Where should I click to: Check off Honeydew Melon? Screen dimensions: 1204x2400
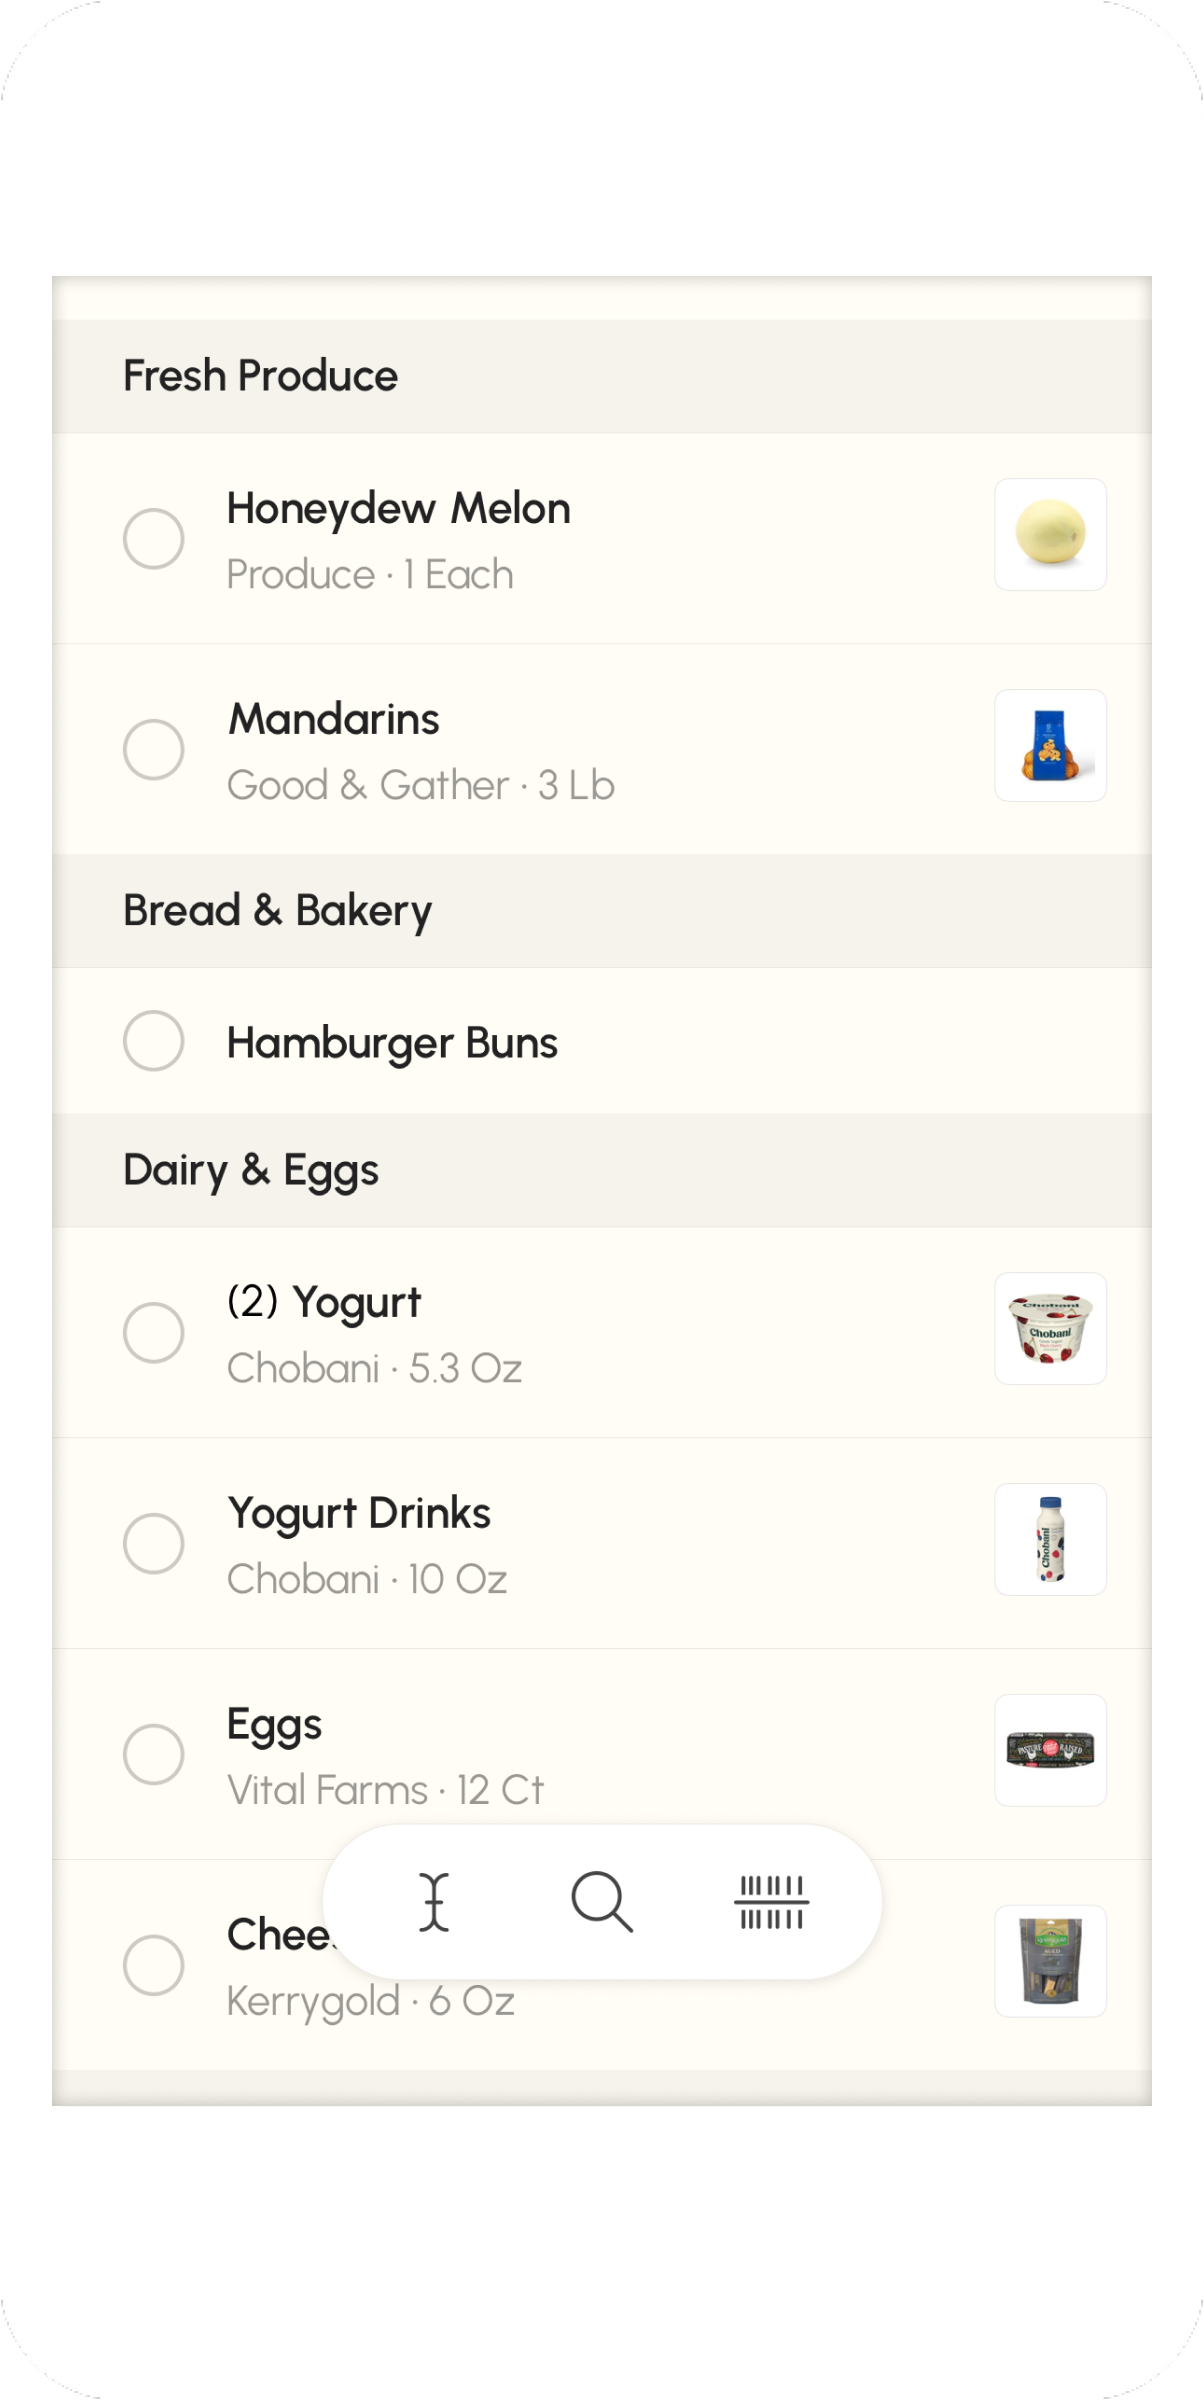click(153, 539)
